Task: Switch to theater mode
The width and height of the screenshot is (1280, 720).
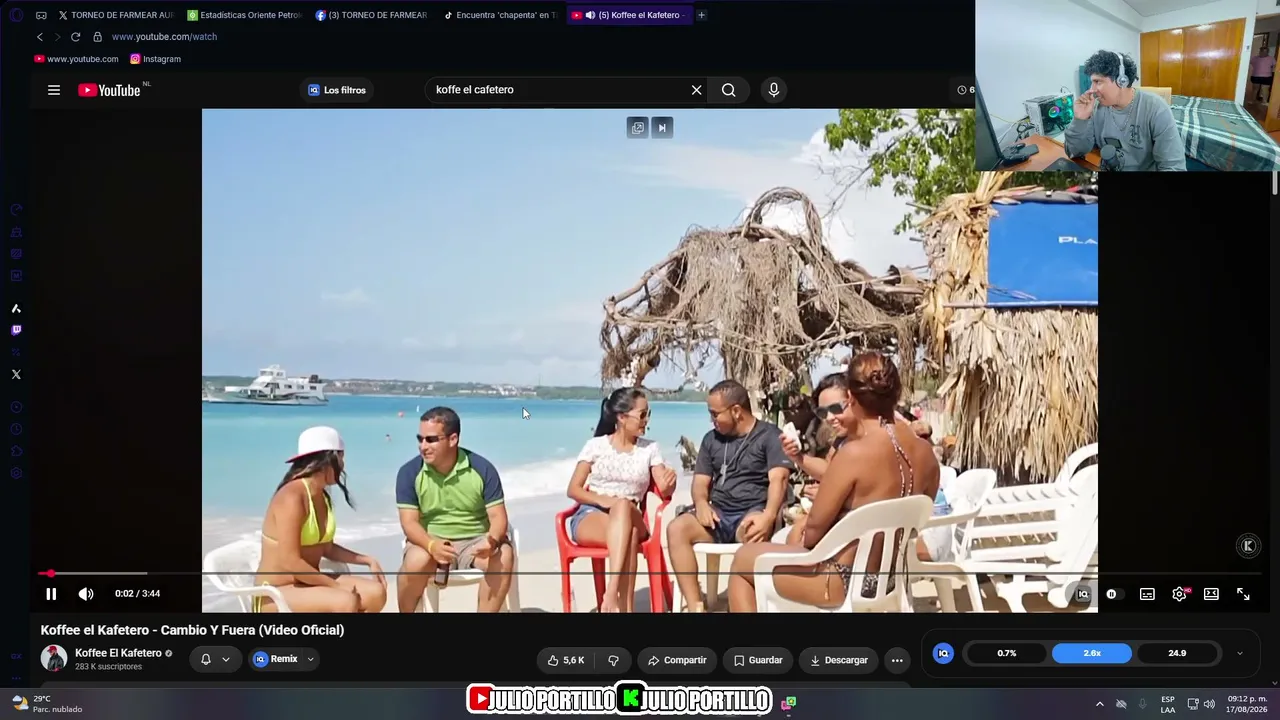Action: (1211, 594)
